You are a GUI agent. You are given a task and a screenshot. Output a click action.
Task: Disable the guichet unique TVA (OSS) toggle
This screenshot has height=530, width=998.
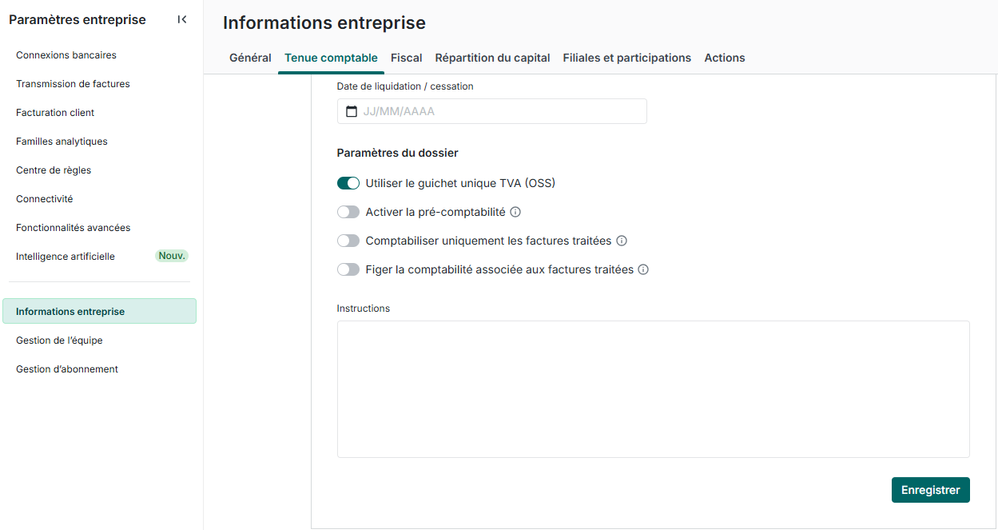pyautogui.click(x=348, y=183)
